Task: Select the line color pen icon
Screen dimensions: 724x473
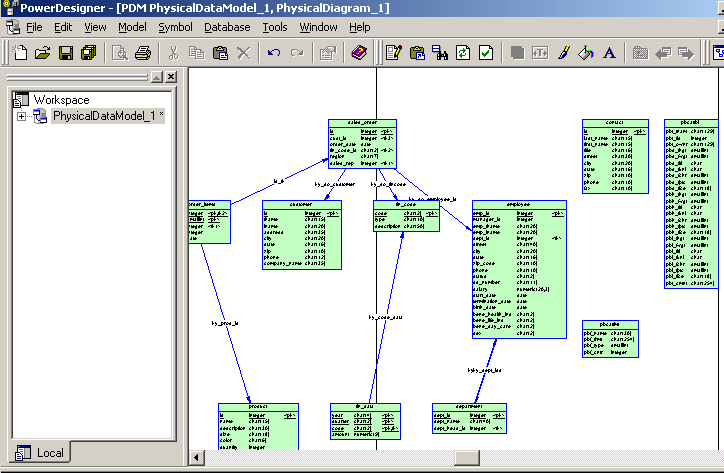Action: tap(564, 52)
